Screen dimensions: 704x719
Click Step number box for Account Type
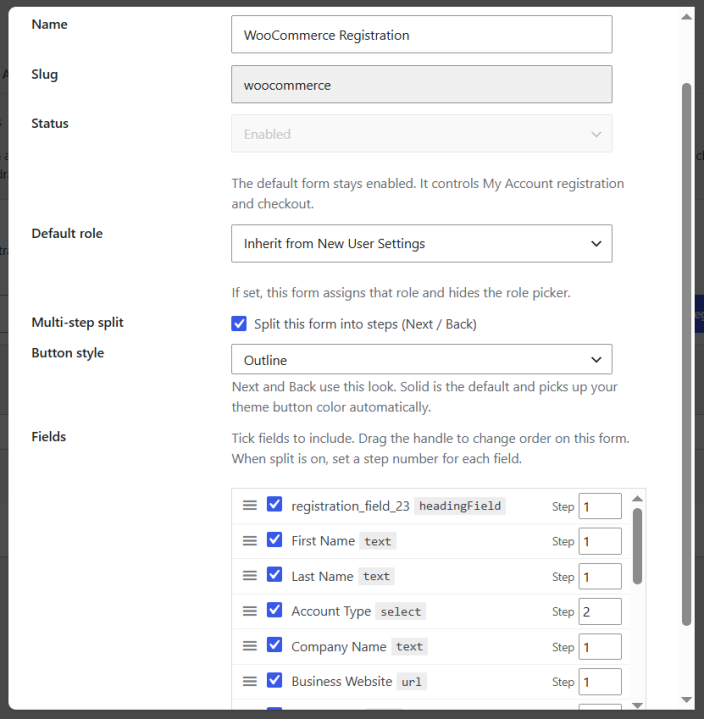point(600,611)
